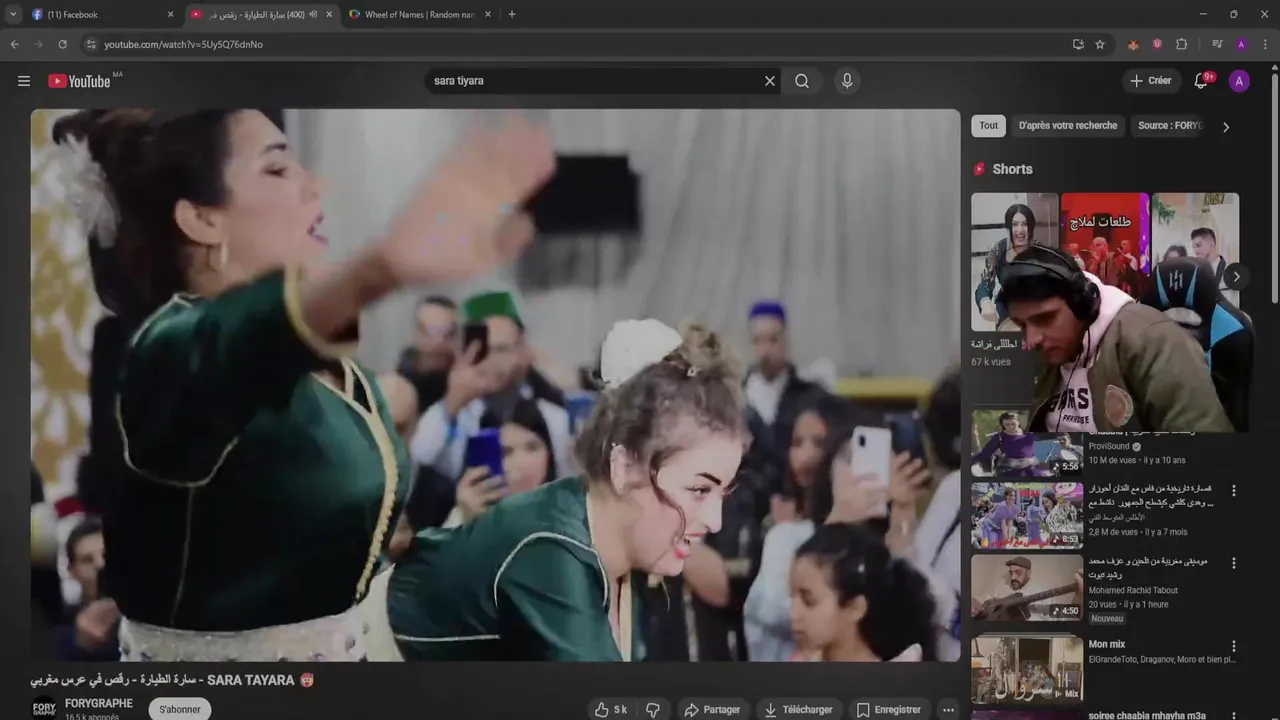Select 'D'après votre recherche' chip
1280x720 pixels.
click(x=1068, y=126)
